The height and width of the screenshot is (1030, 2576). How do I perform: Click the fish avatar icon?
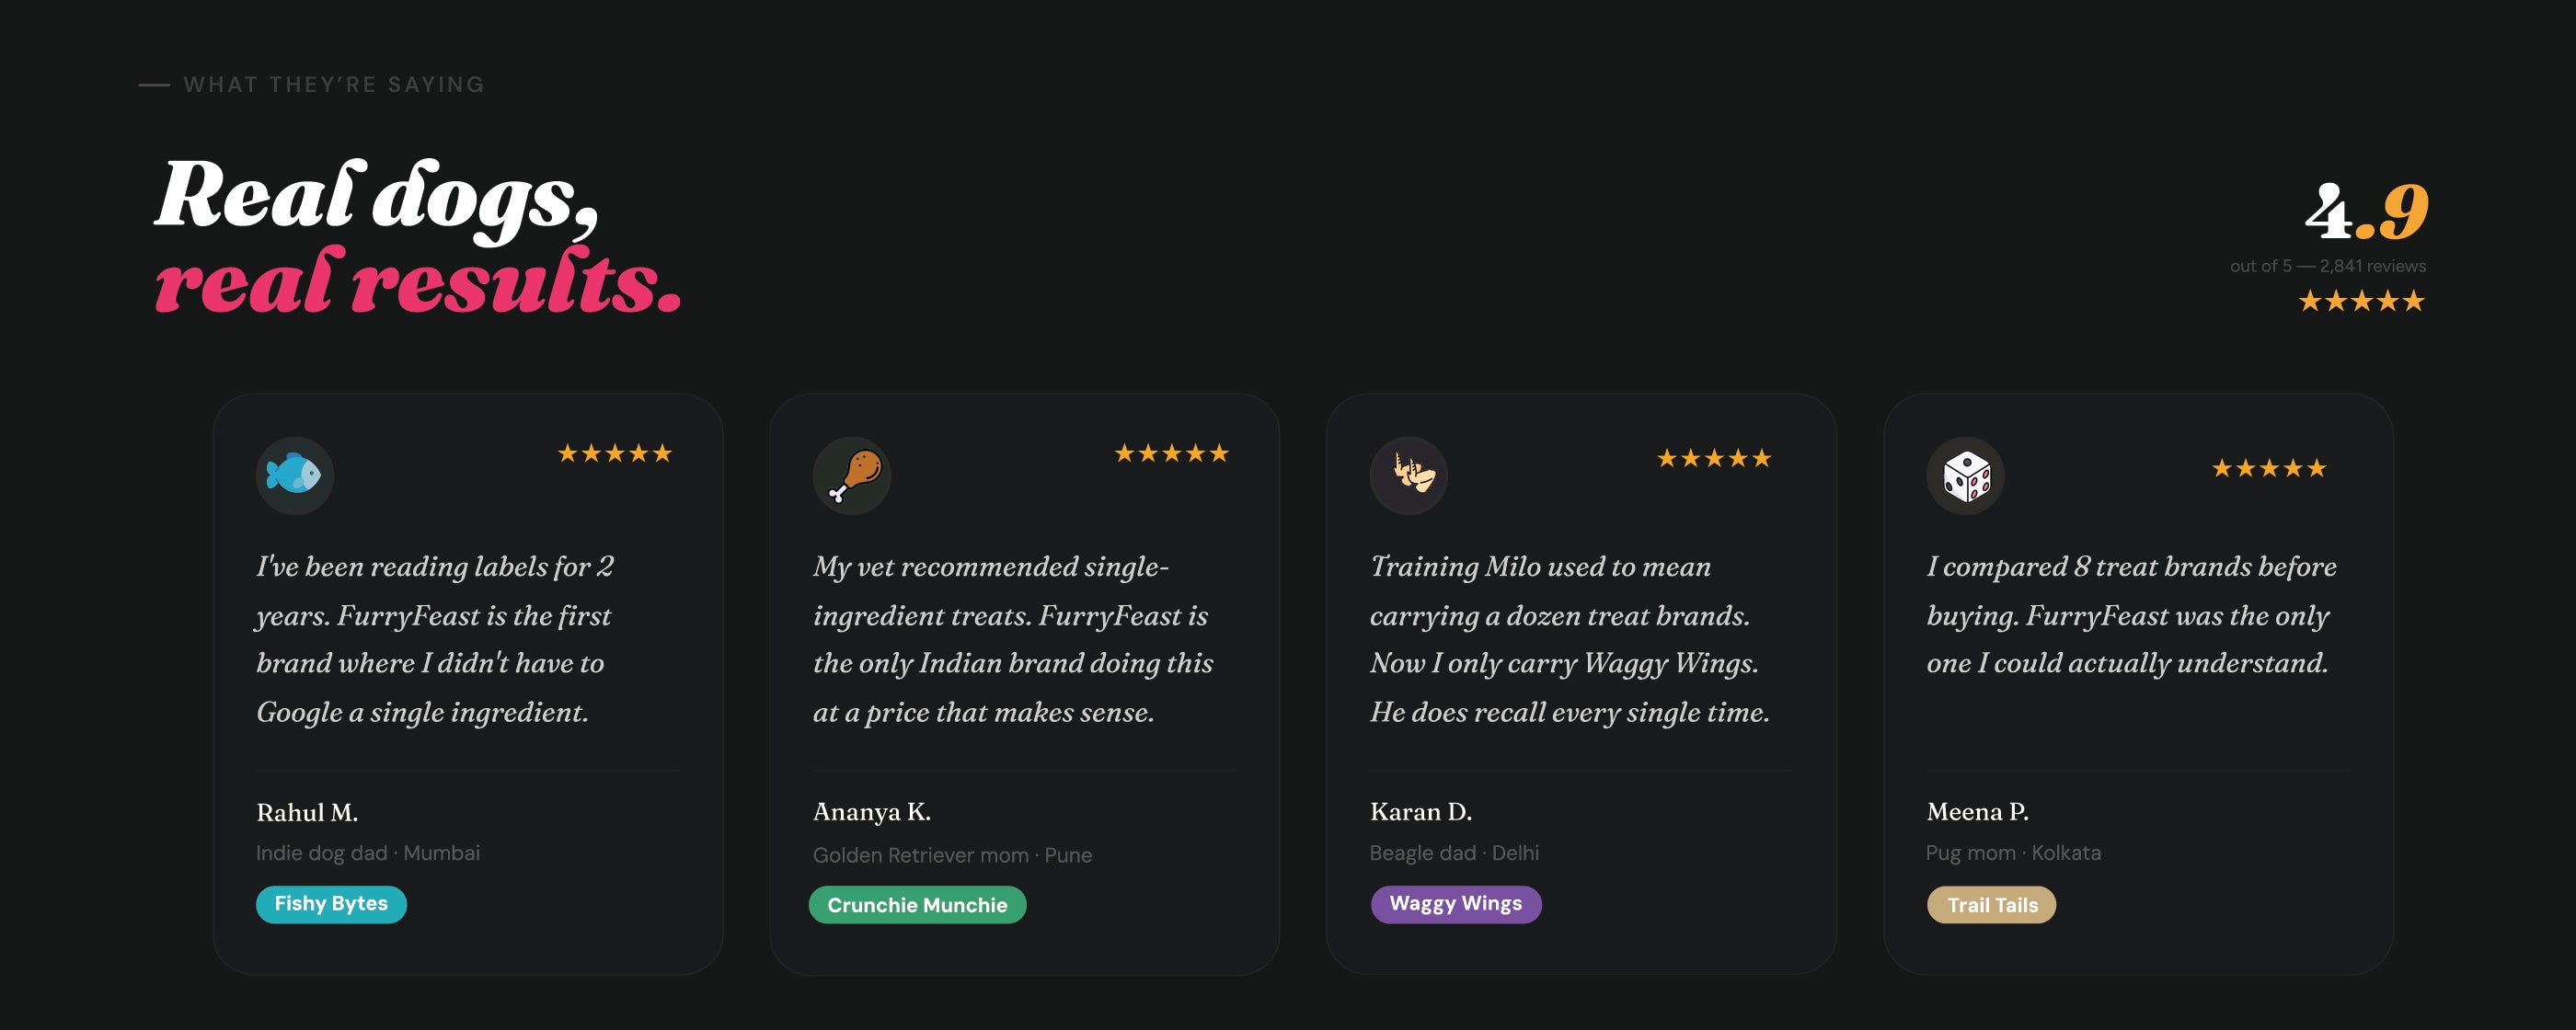click(x=294, y=475)
